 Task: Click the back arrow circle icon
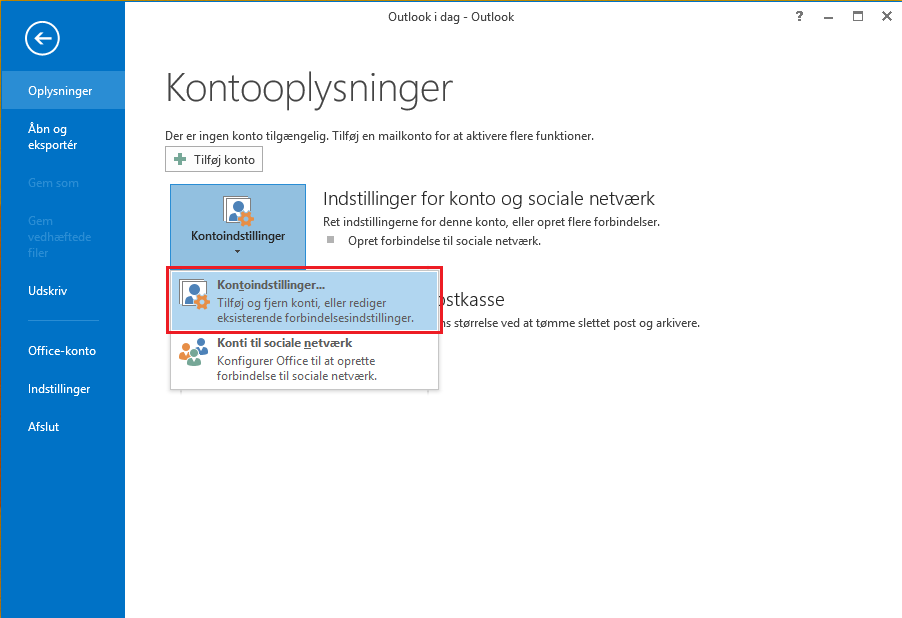[42, 39]
